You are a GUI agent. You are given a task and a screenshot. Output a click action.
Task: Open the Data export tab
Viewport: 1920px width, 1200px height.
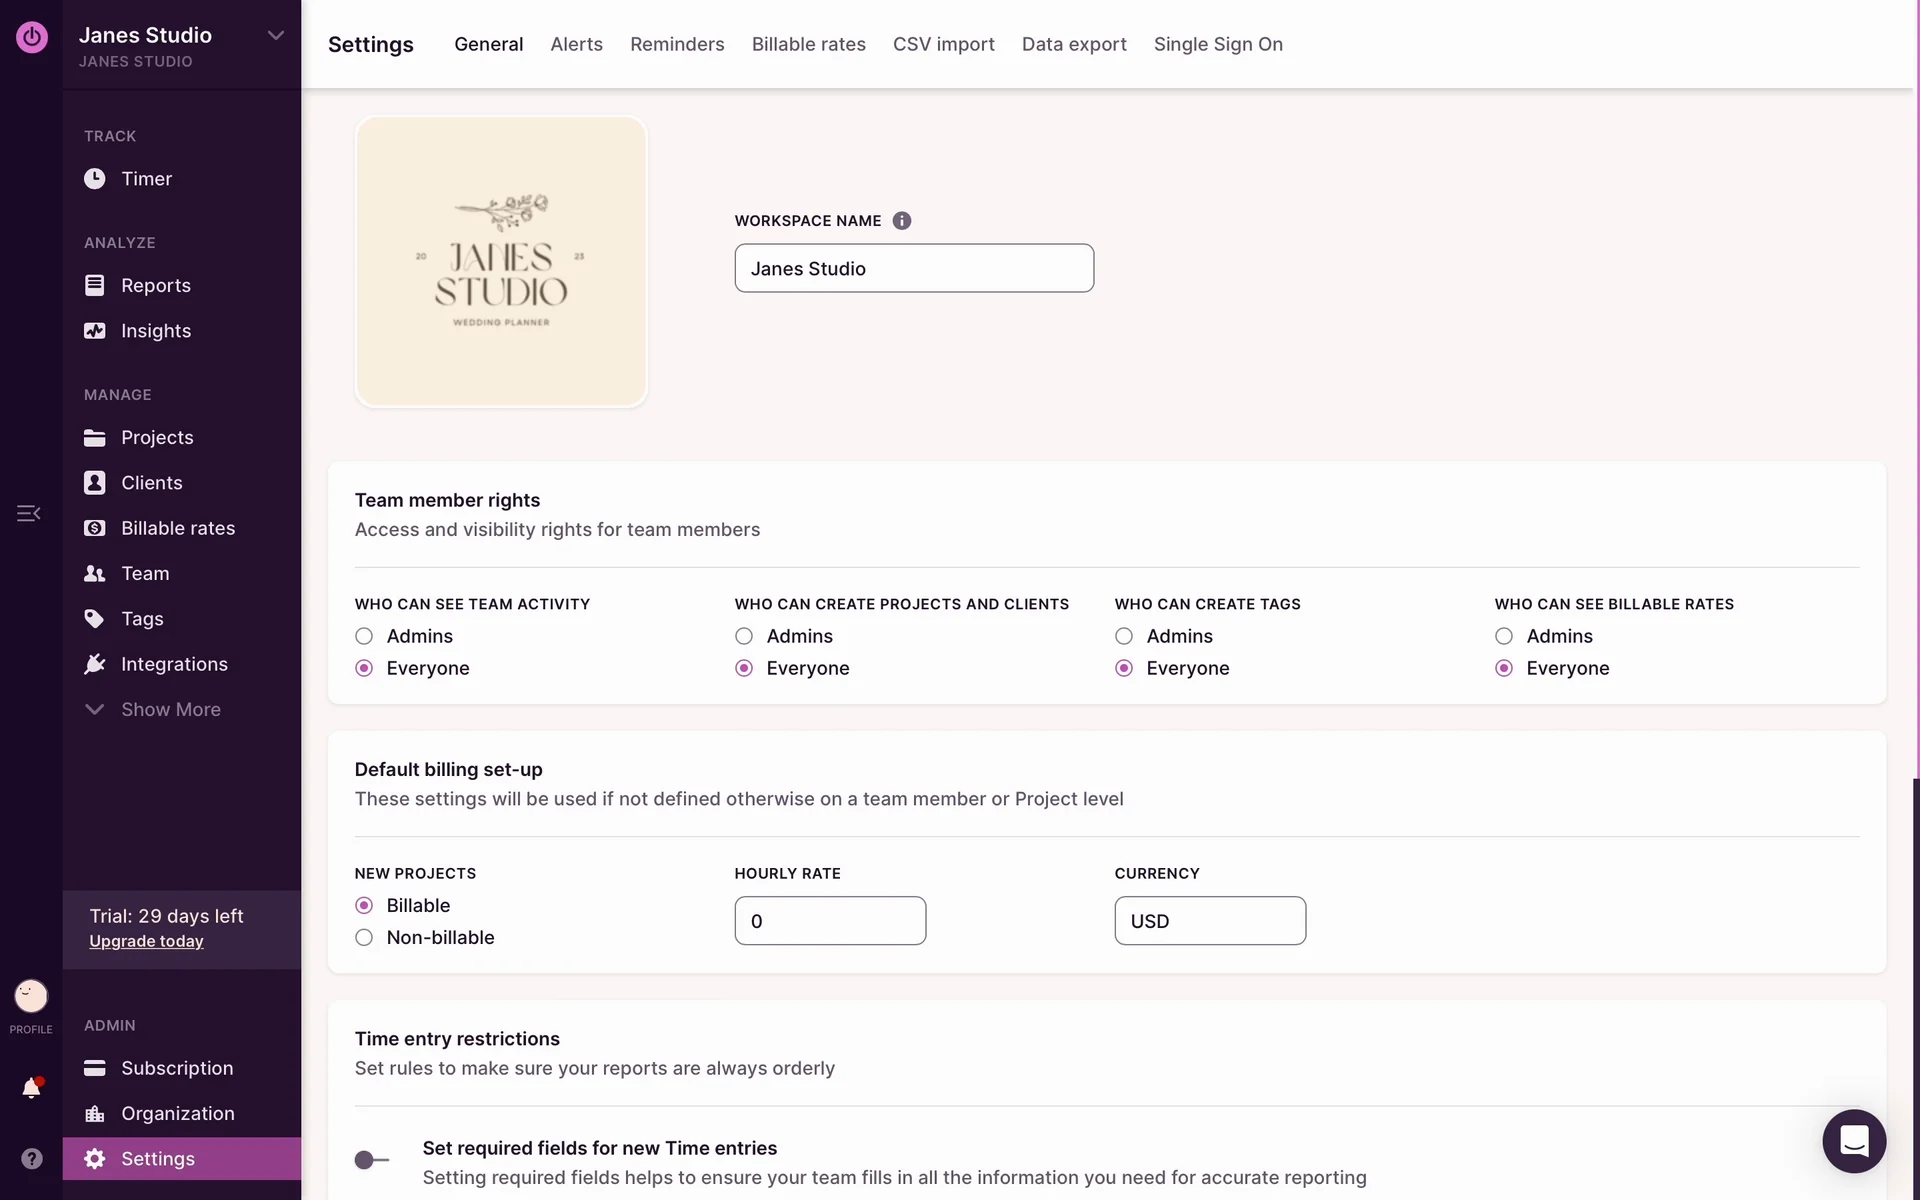[1073, 44]
